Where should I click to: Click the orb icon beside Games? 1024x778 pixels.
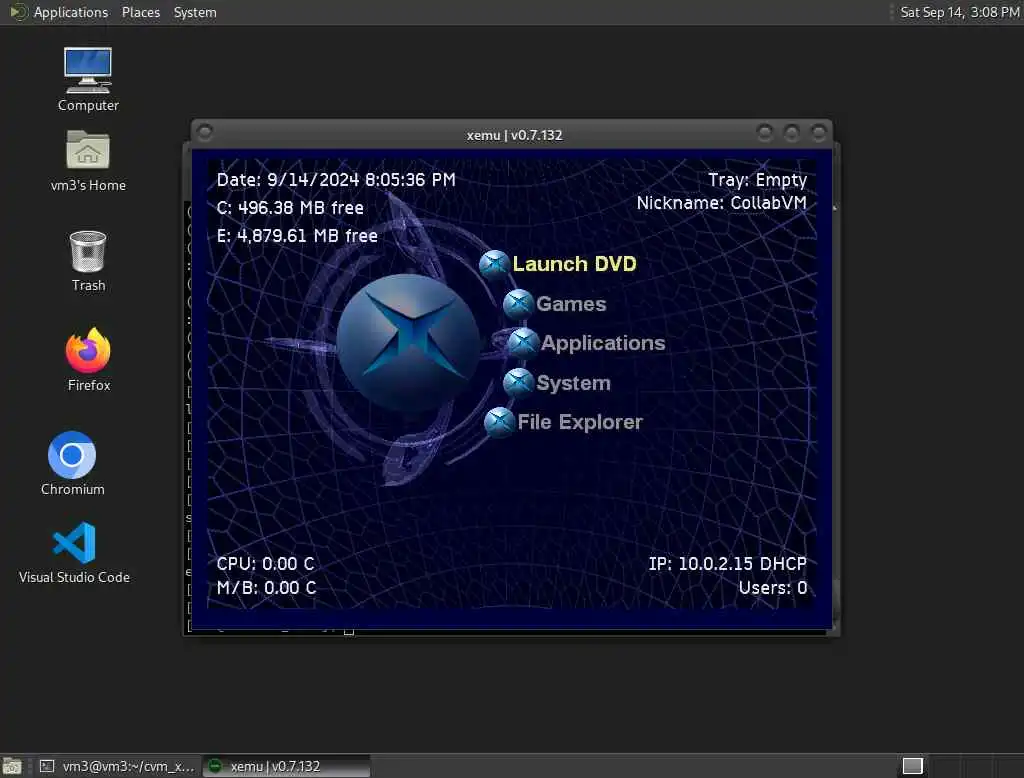(519, 304)
